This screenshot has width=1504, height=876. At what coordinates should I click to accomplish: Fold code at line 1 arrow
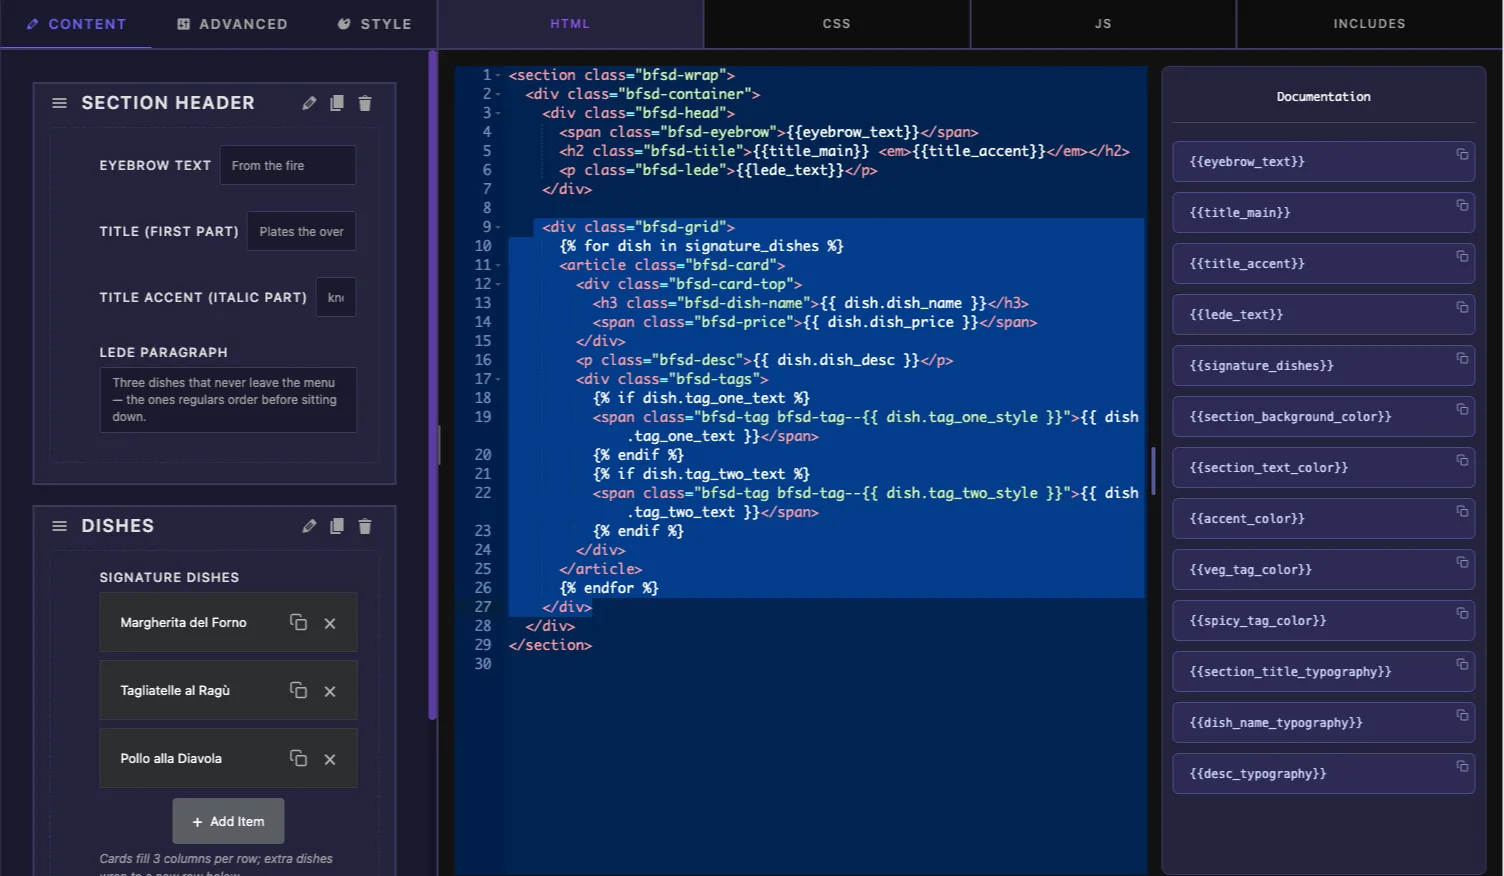(x=498, y=75)
